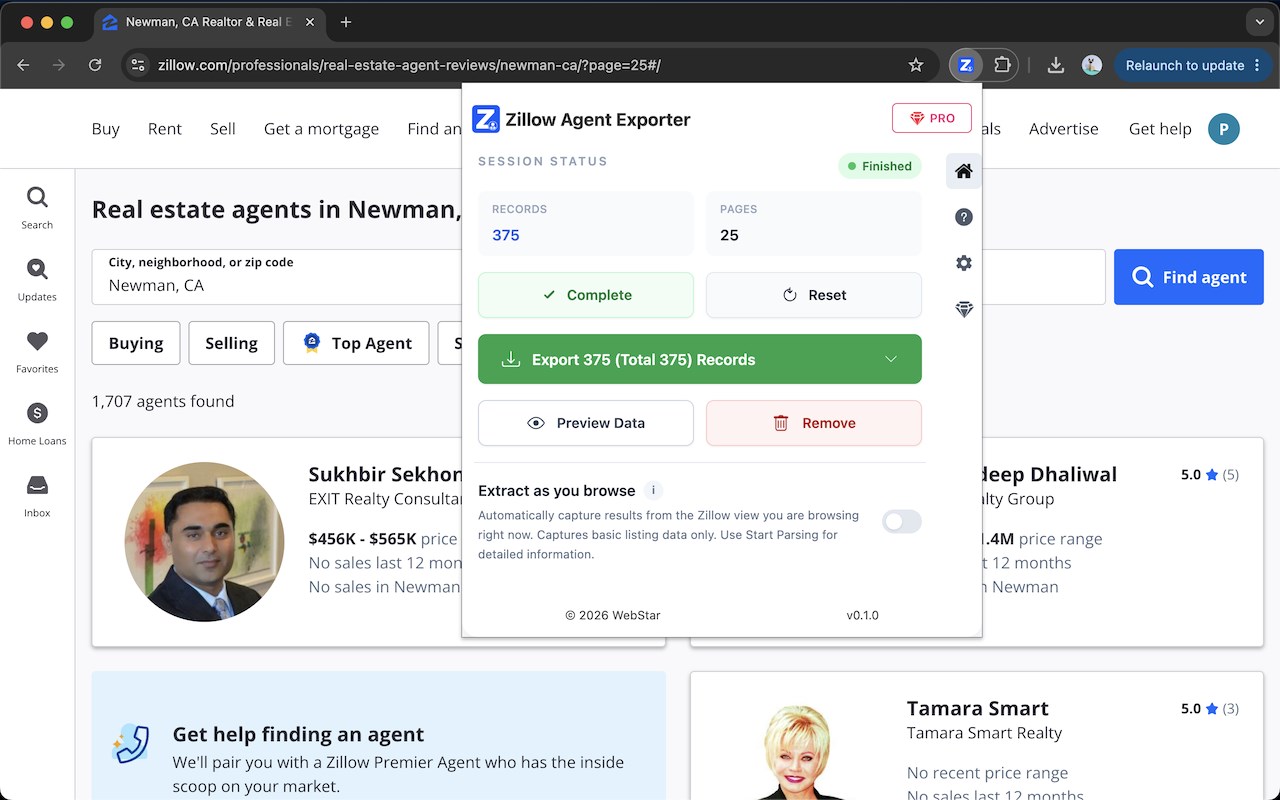Click the browser address bar URL
This screenshot has height=800, width=1280.
(x=410, y=65)
